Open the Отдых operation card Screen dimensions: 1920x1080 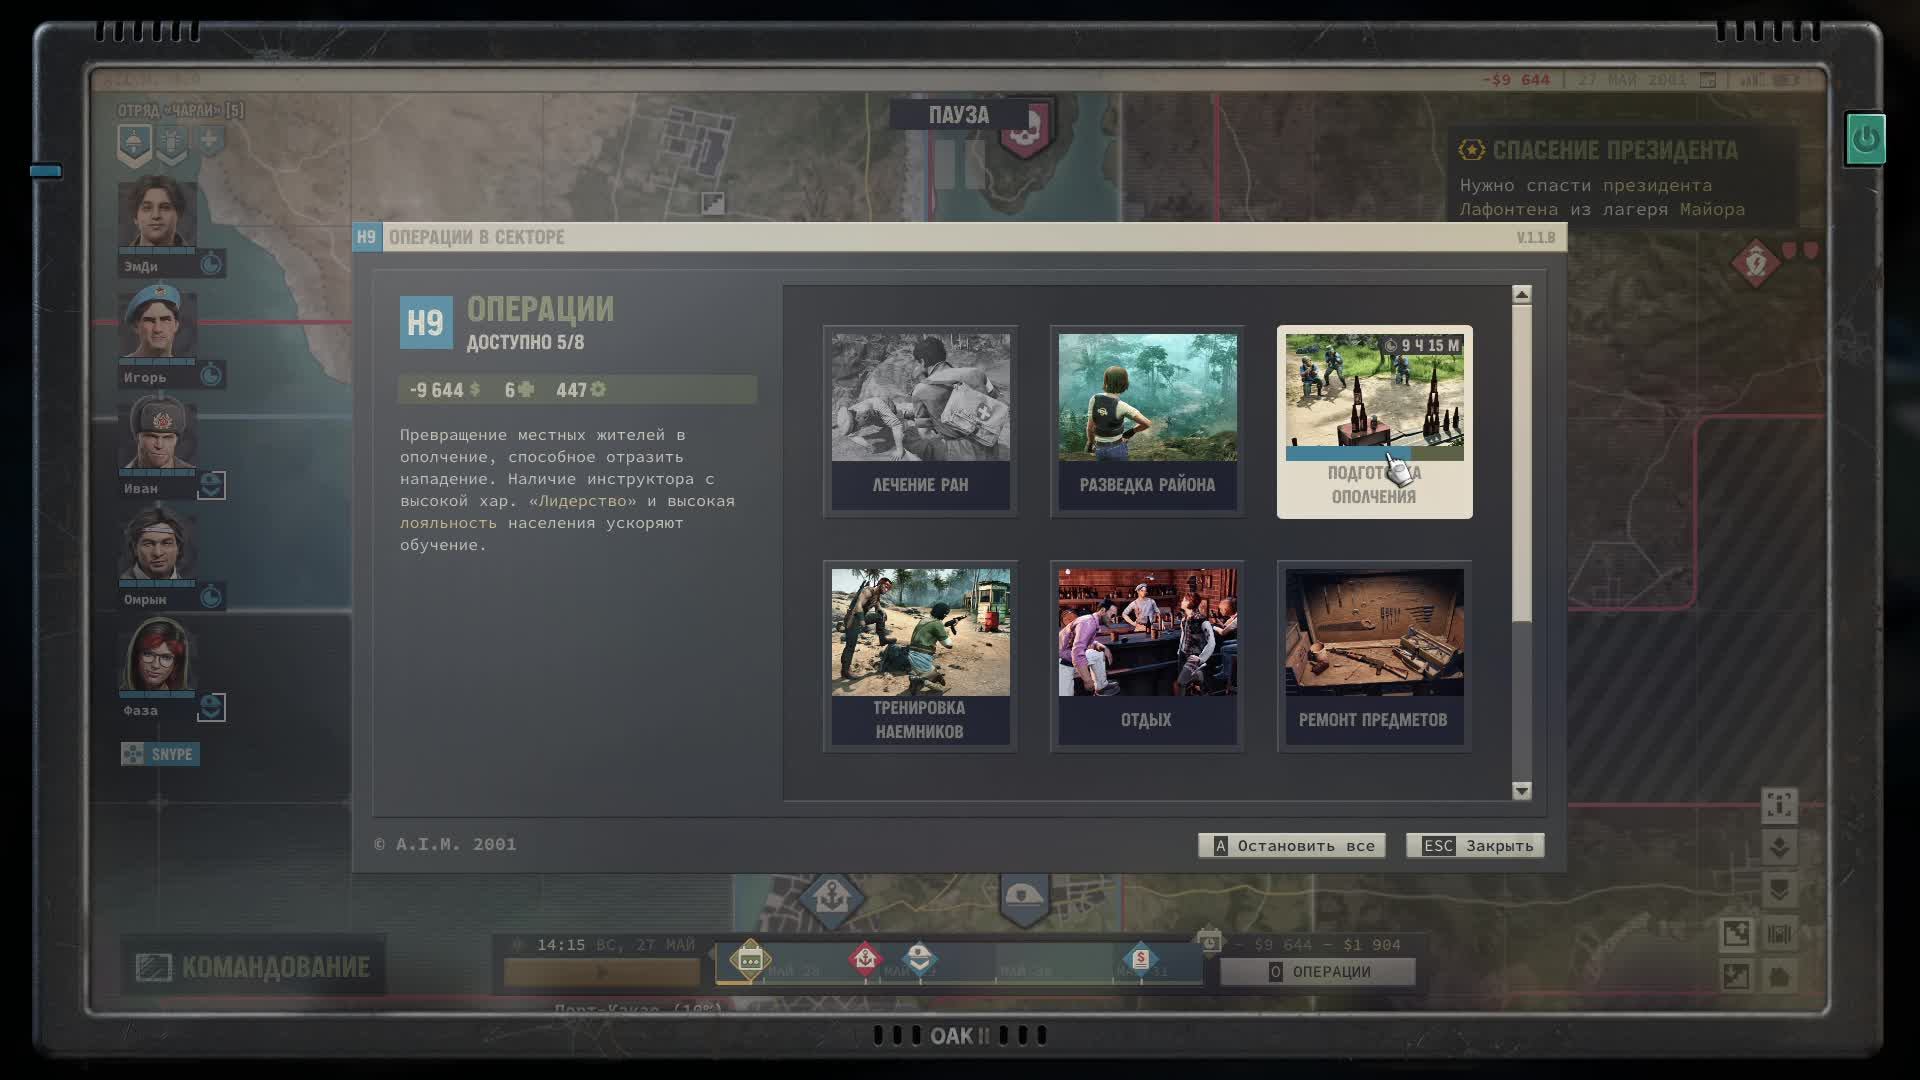pyautogui.click(x=1147, y=656)
